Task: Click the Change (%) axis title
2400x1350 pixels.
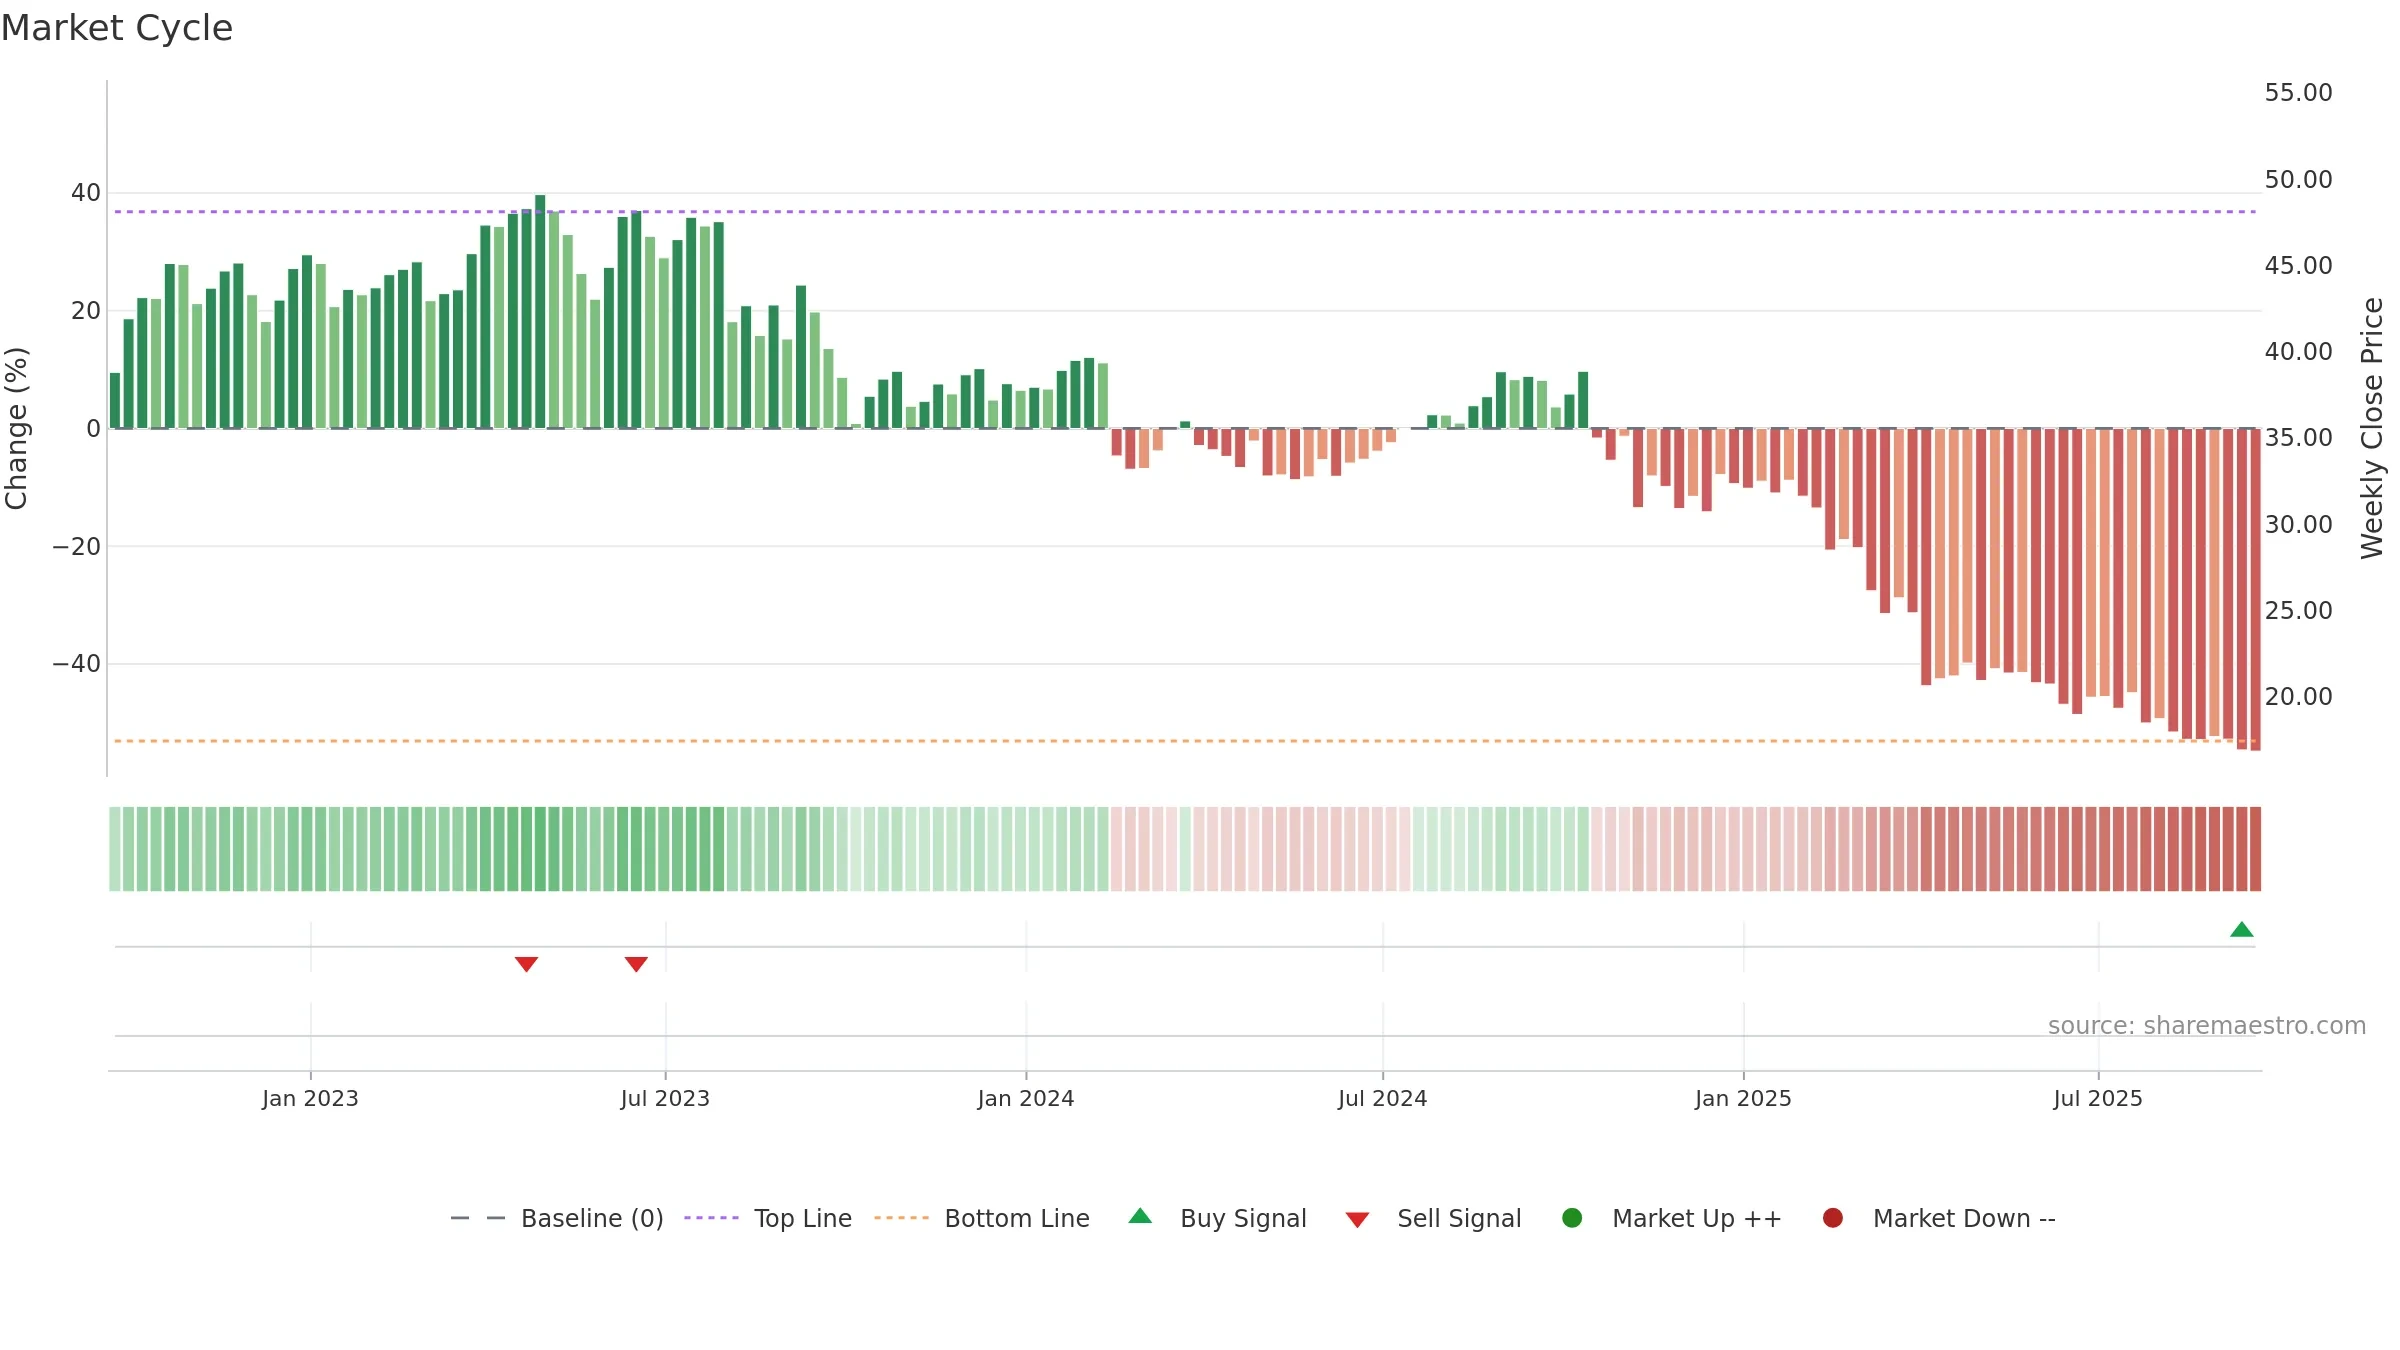Action: tap(16, 428)
